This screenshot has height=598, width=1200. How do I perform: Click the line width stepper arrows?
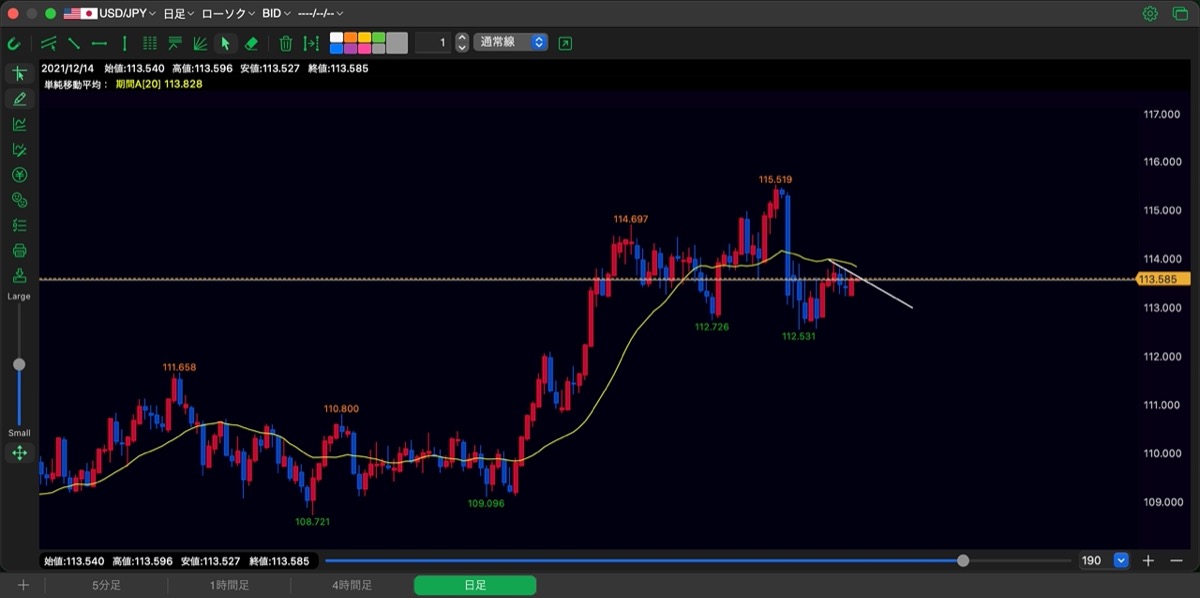pos(461,43)
